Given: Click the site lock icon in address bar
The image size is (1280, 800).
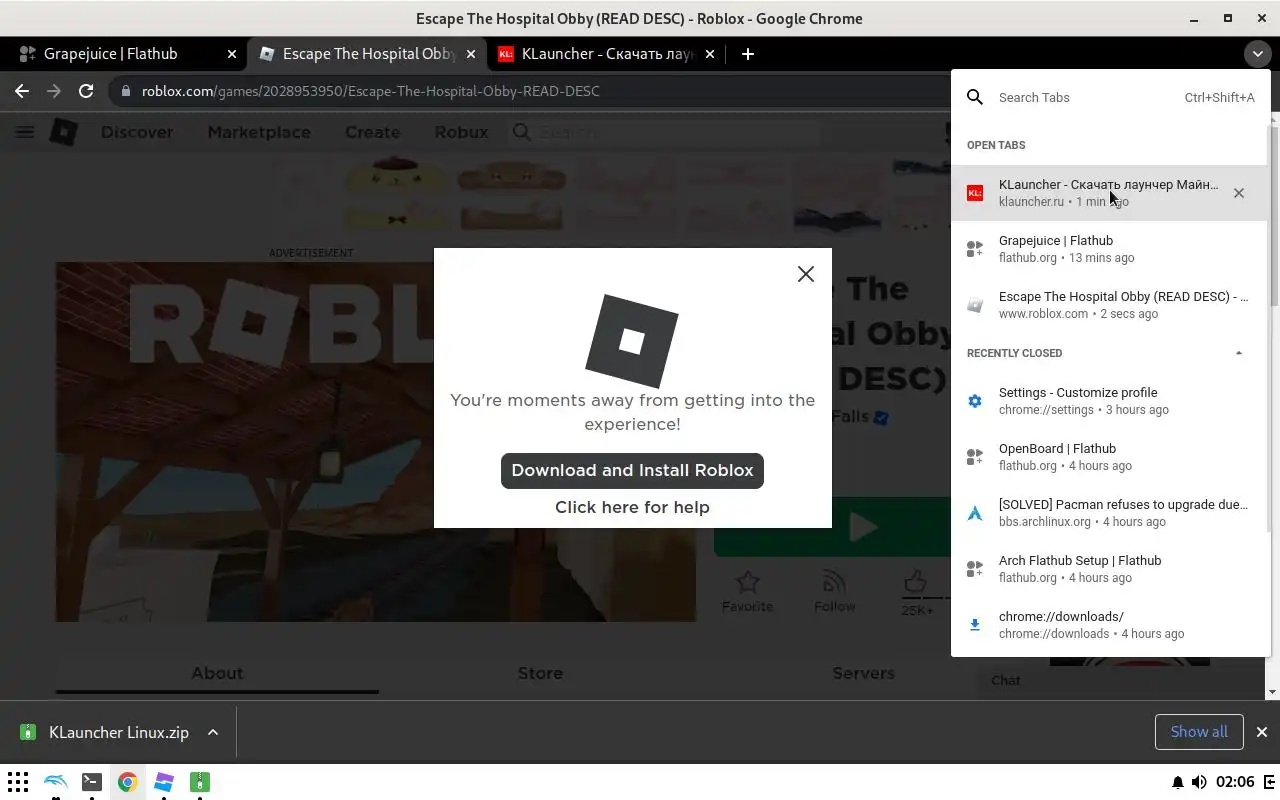Looking at the screenshot, I should click(125, 91).
